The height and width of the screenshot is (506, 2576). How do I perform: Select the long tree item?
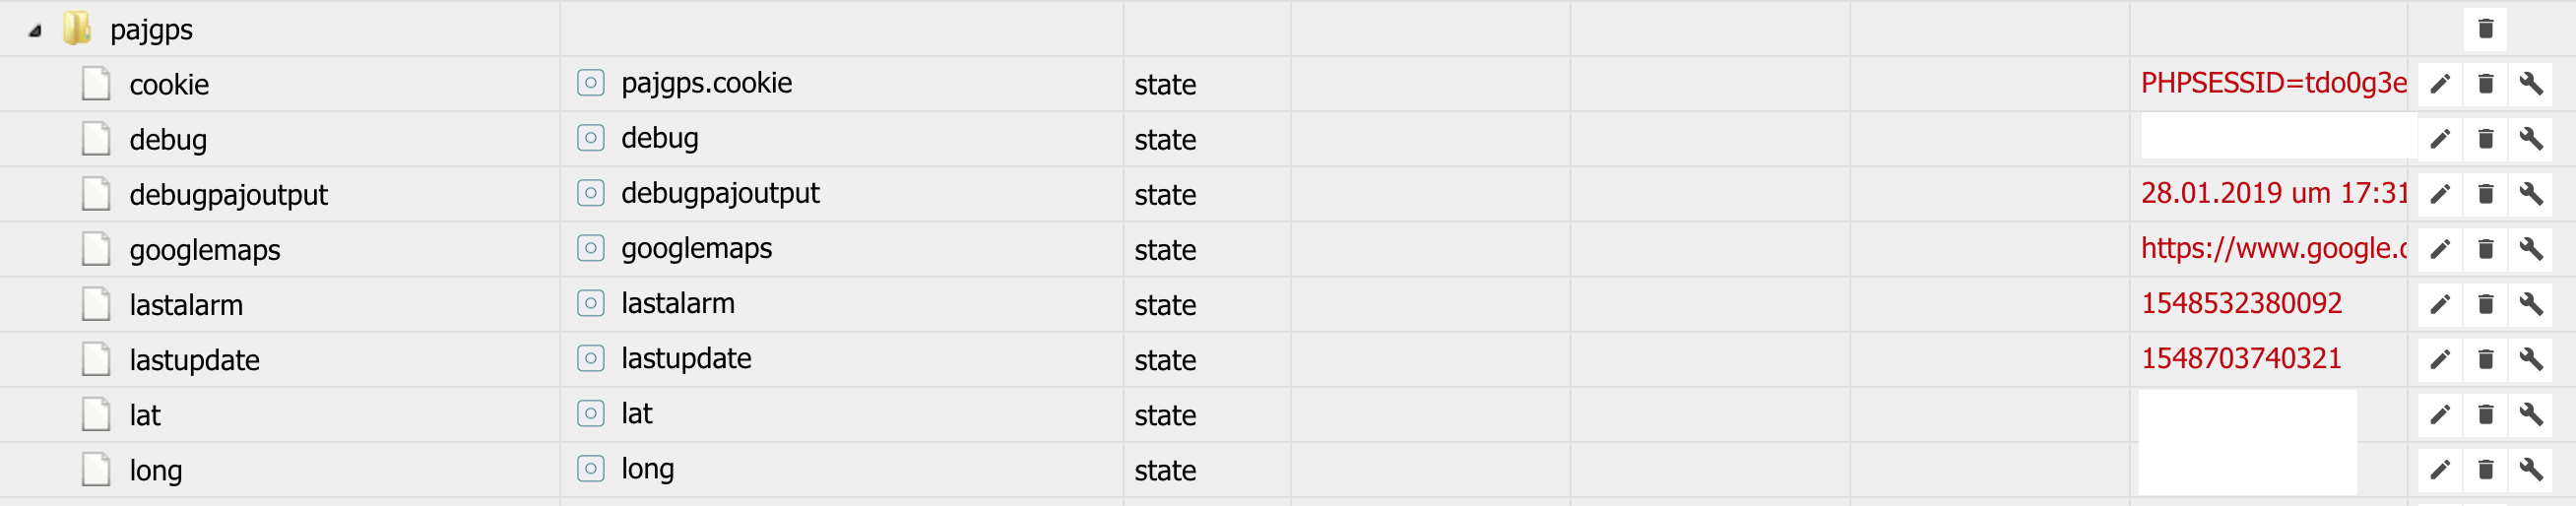pyautogui.click(x=155, y=470)
